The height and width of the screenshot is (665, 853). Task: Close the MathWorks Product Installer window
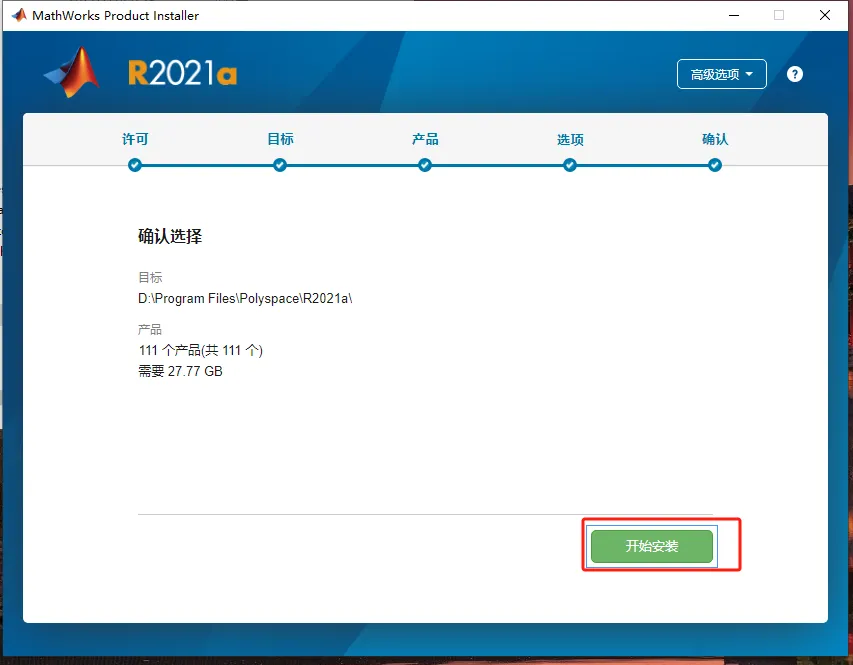point(825,15)
